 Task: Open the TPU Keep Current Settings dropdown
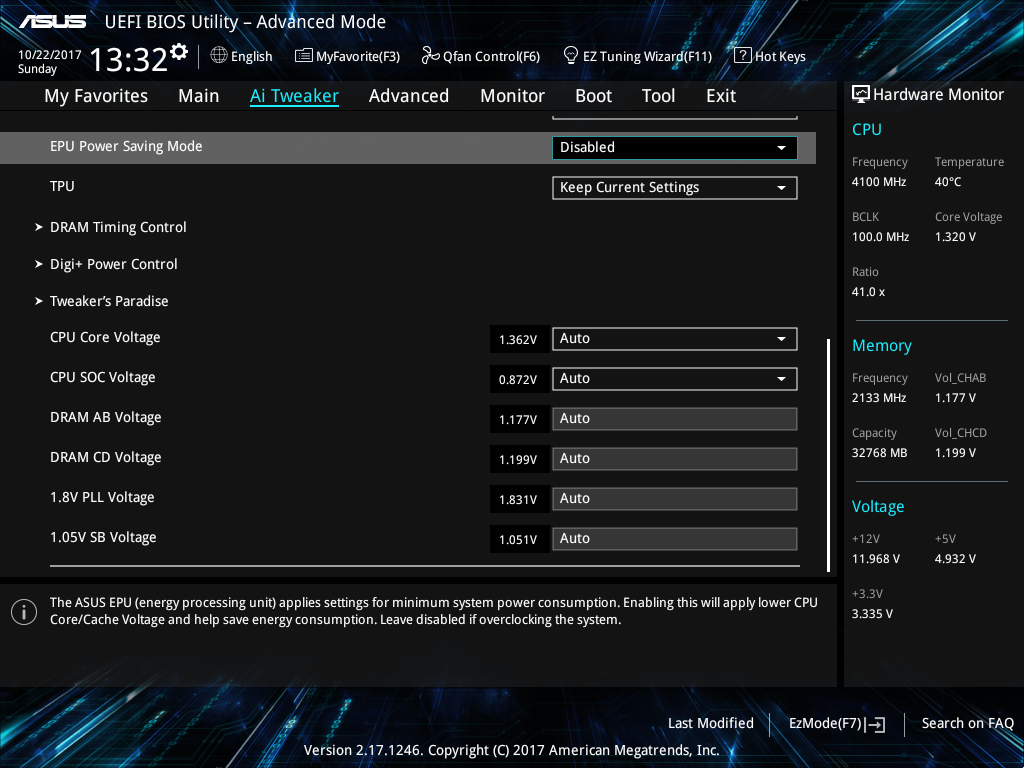pos(675,187)
